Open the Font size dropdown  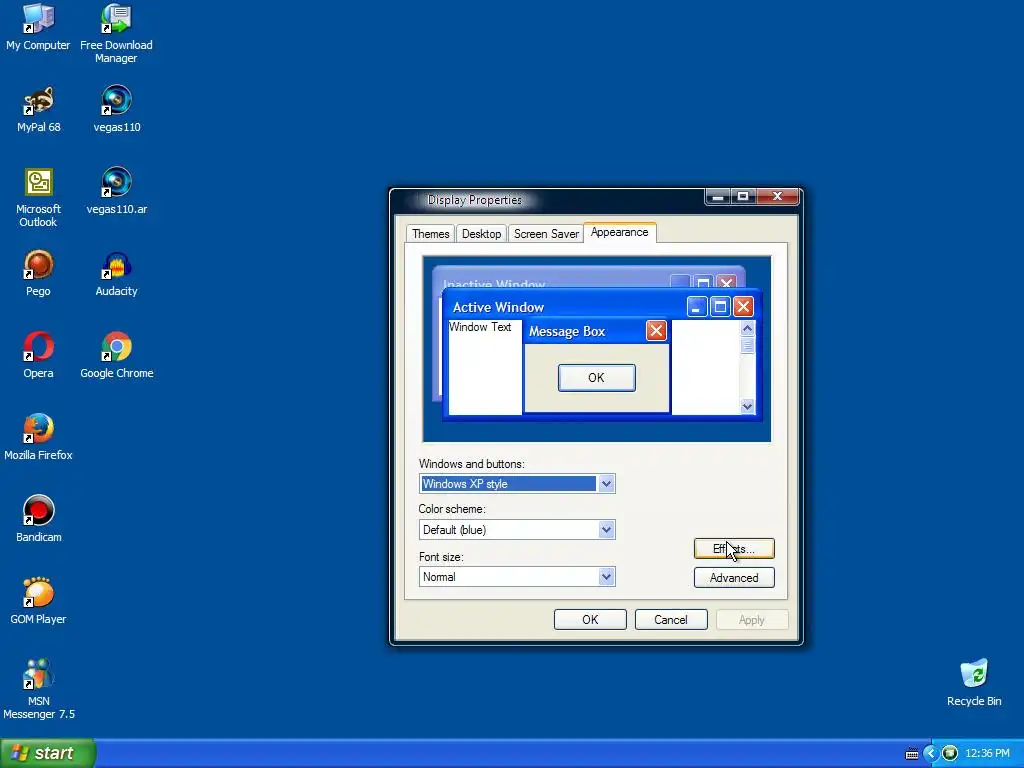pos(606,577)
